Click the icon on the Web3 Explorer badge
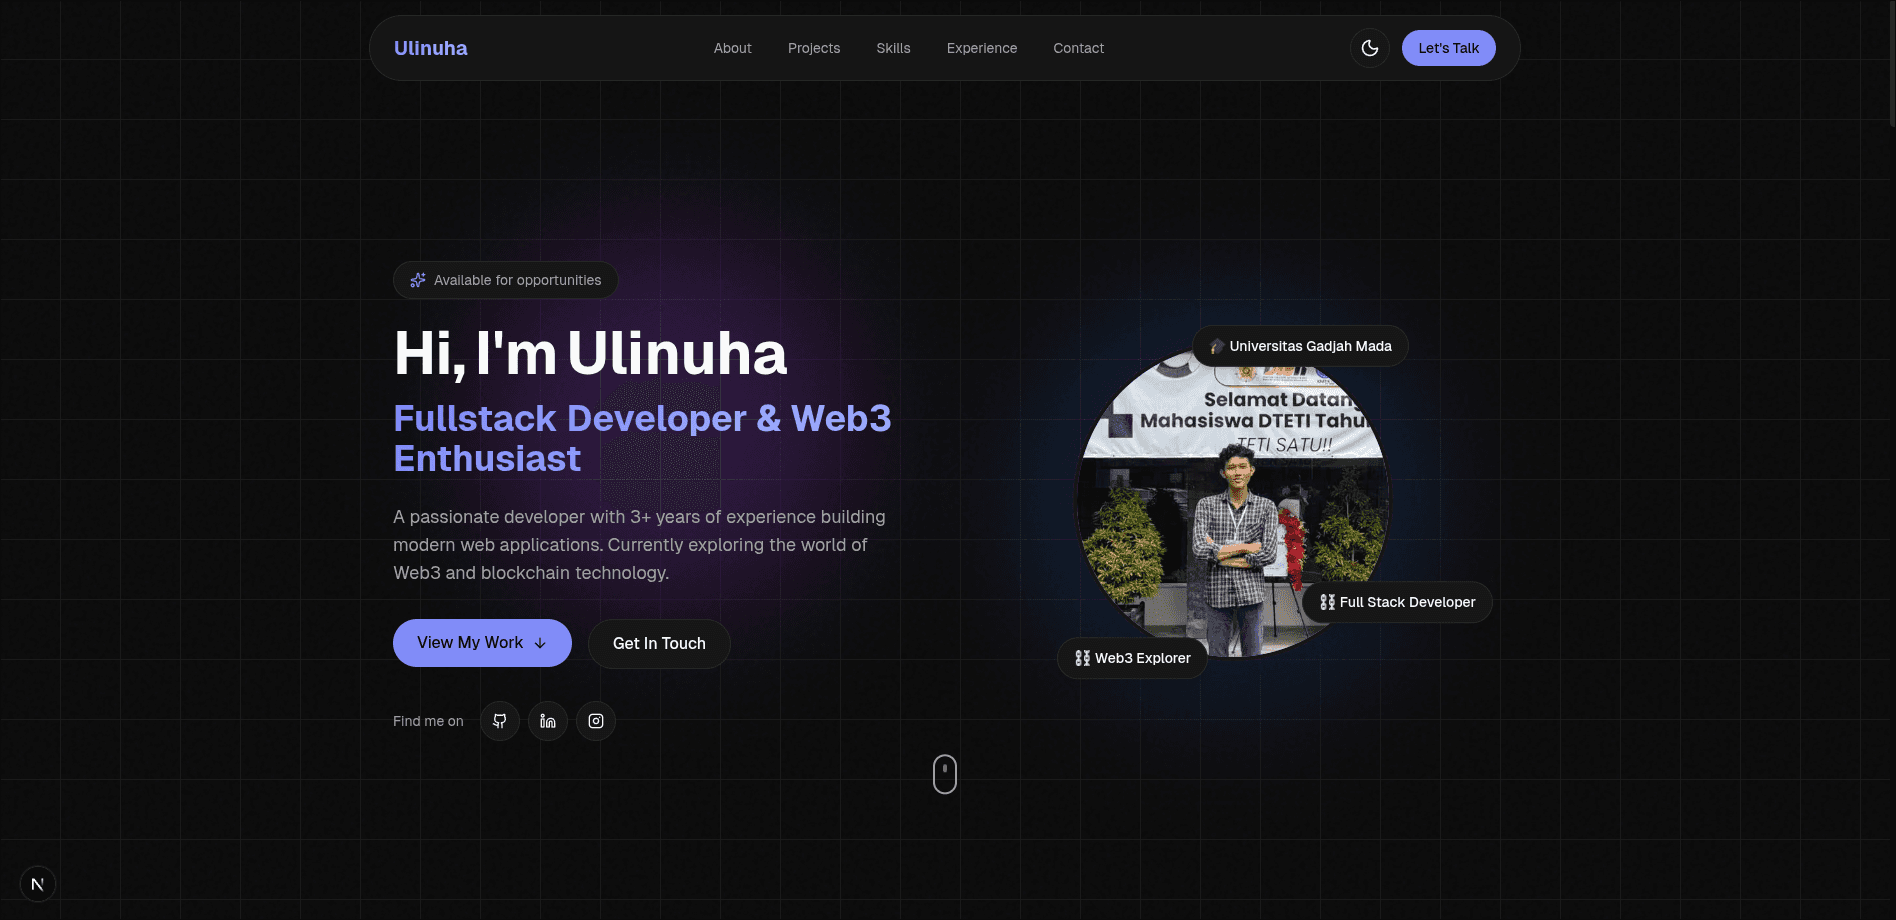This screenshot has width=1896, height=920. [1082, 658]
